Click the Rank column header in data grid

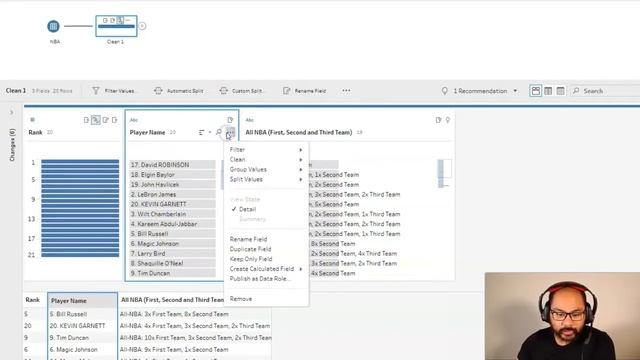click(x=33, y=300)
